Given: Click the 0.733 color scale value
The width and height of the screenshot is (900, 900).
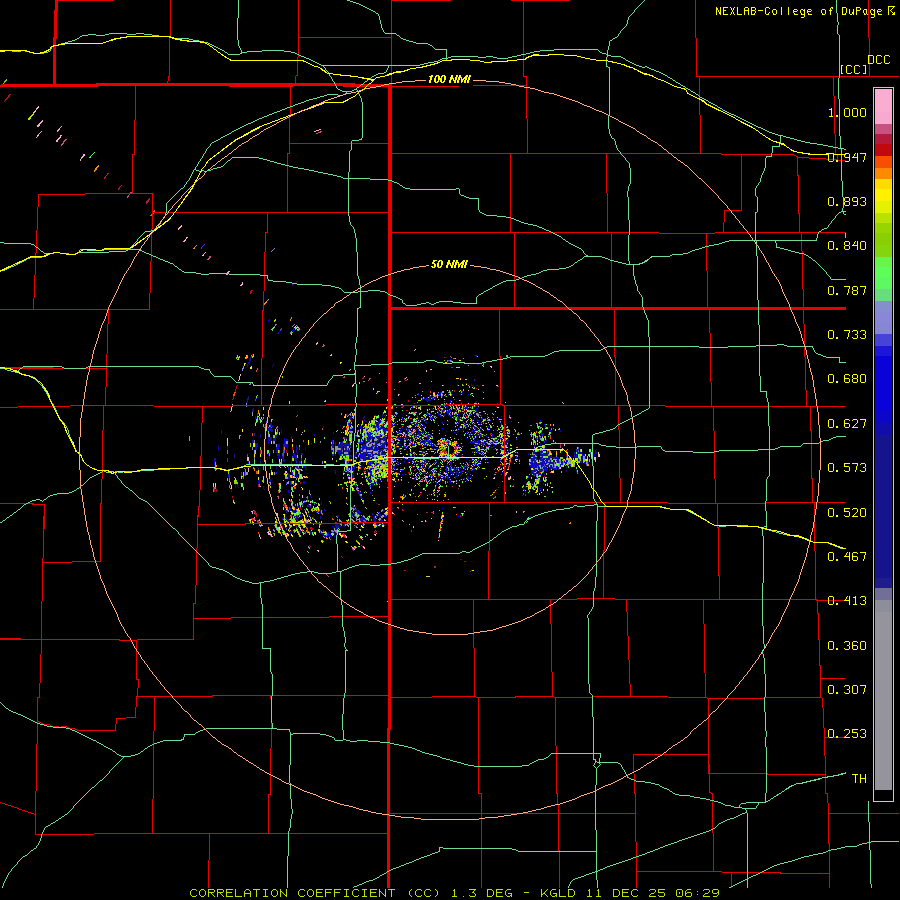Looking at the screenshot, I should tap(847, 335).
